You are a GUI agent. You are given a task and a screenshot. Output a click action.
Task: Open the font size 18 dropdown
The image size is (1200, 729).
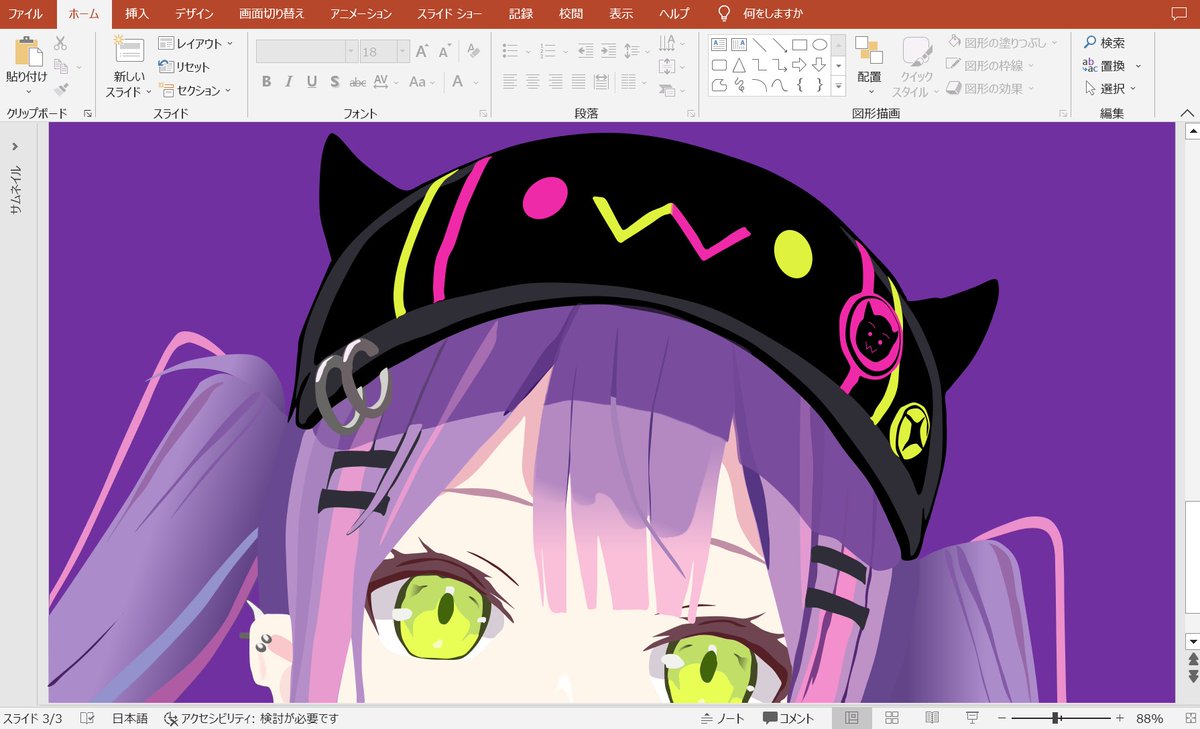pos(403,51)
